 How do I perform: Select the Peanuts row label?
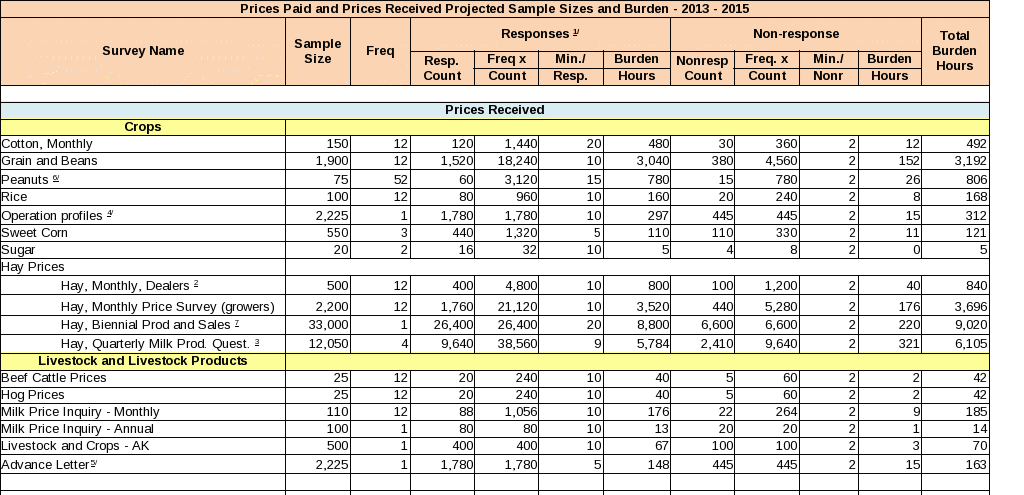(x=25, y=180)
